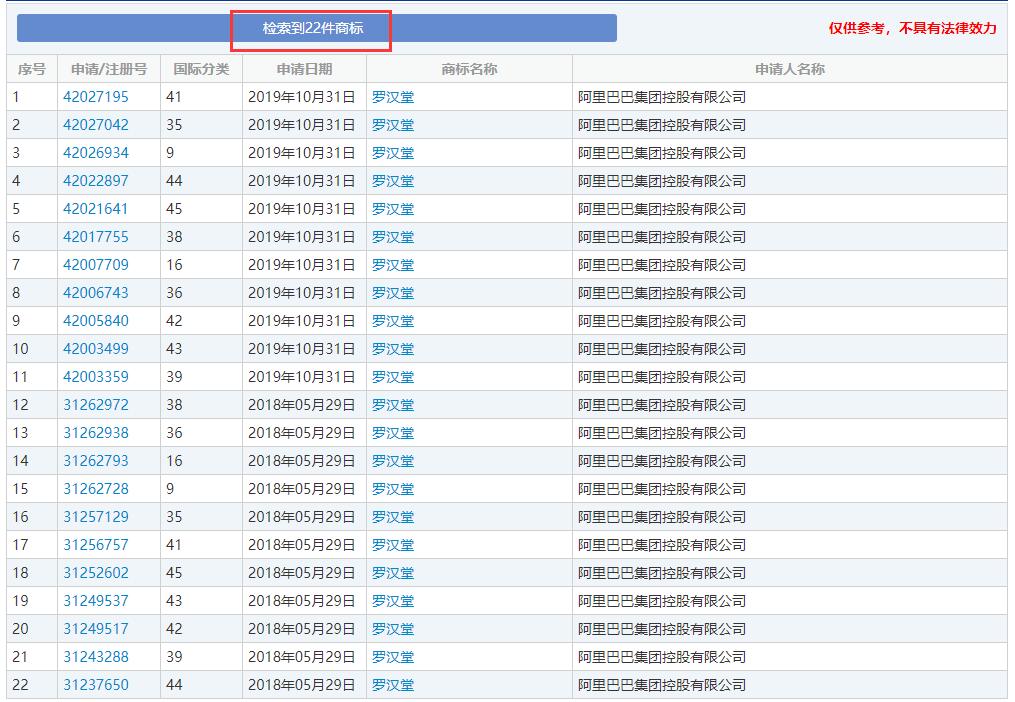Open registration number 42026934

(96, 153)
